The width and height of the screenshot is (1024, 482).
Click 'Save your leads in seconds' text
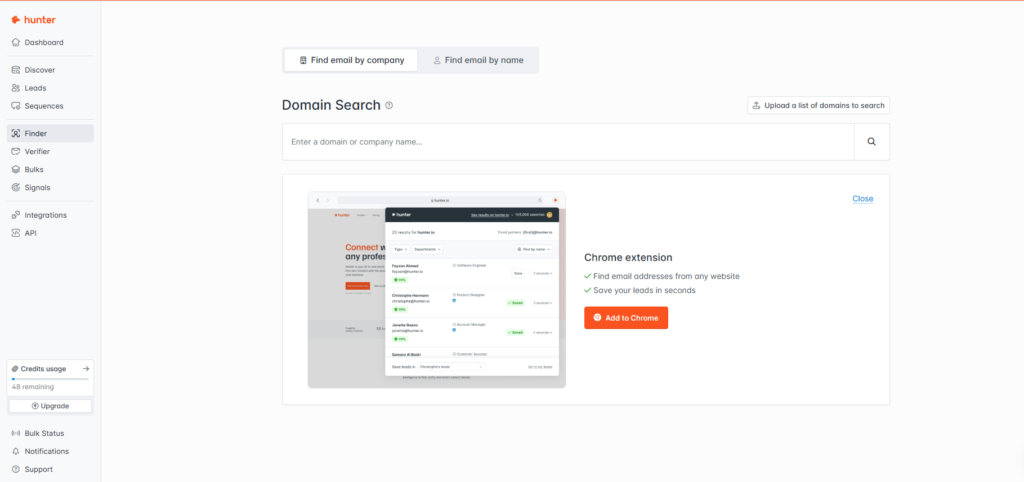(x=645, y=290)
